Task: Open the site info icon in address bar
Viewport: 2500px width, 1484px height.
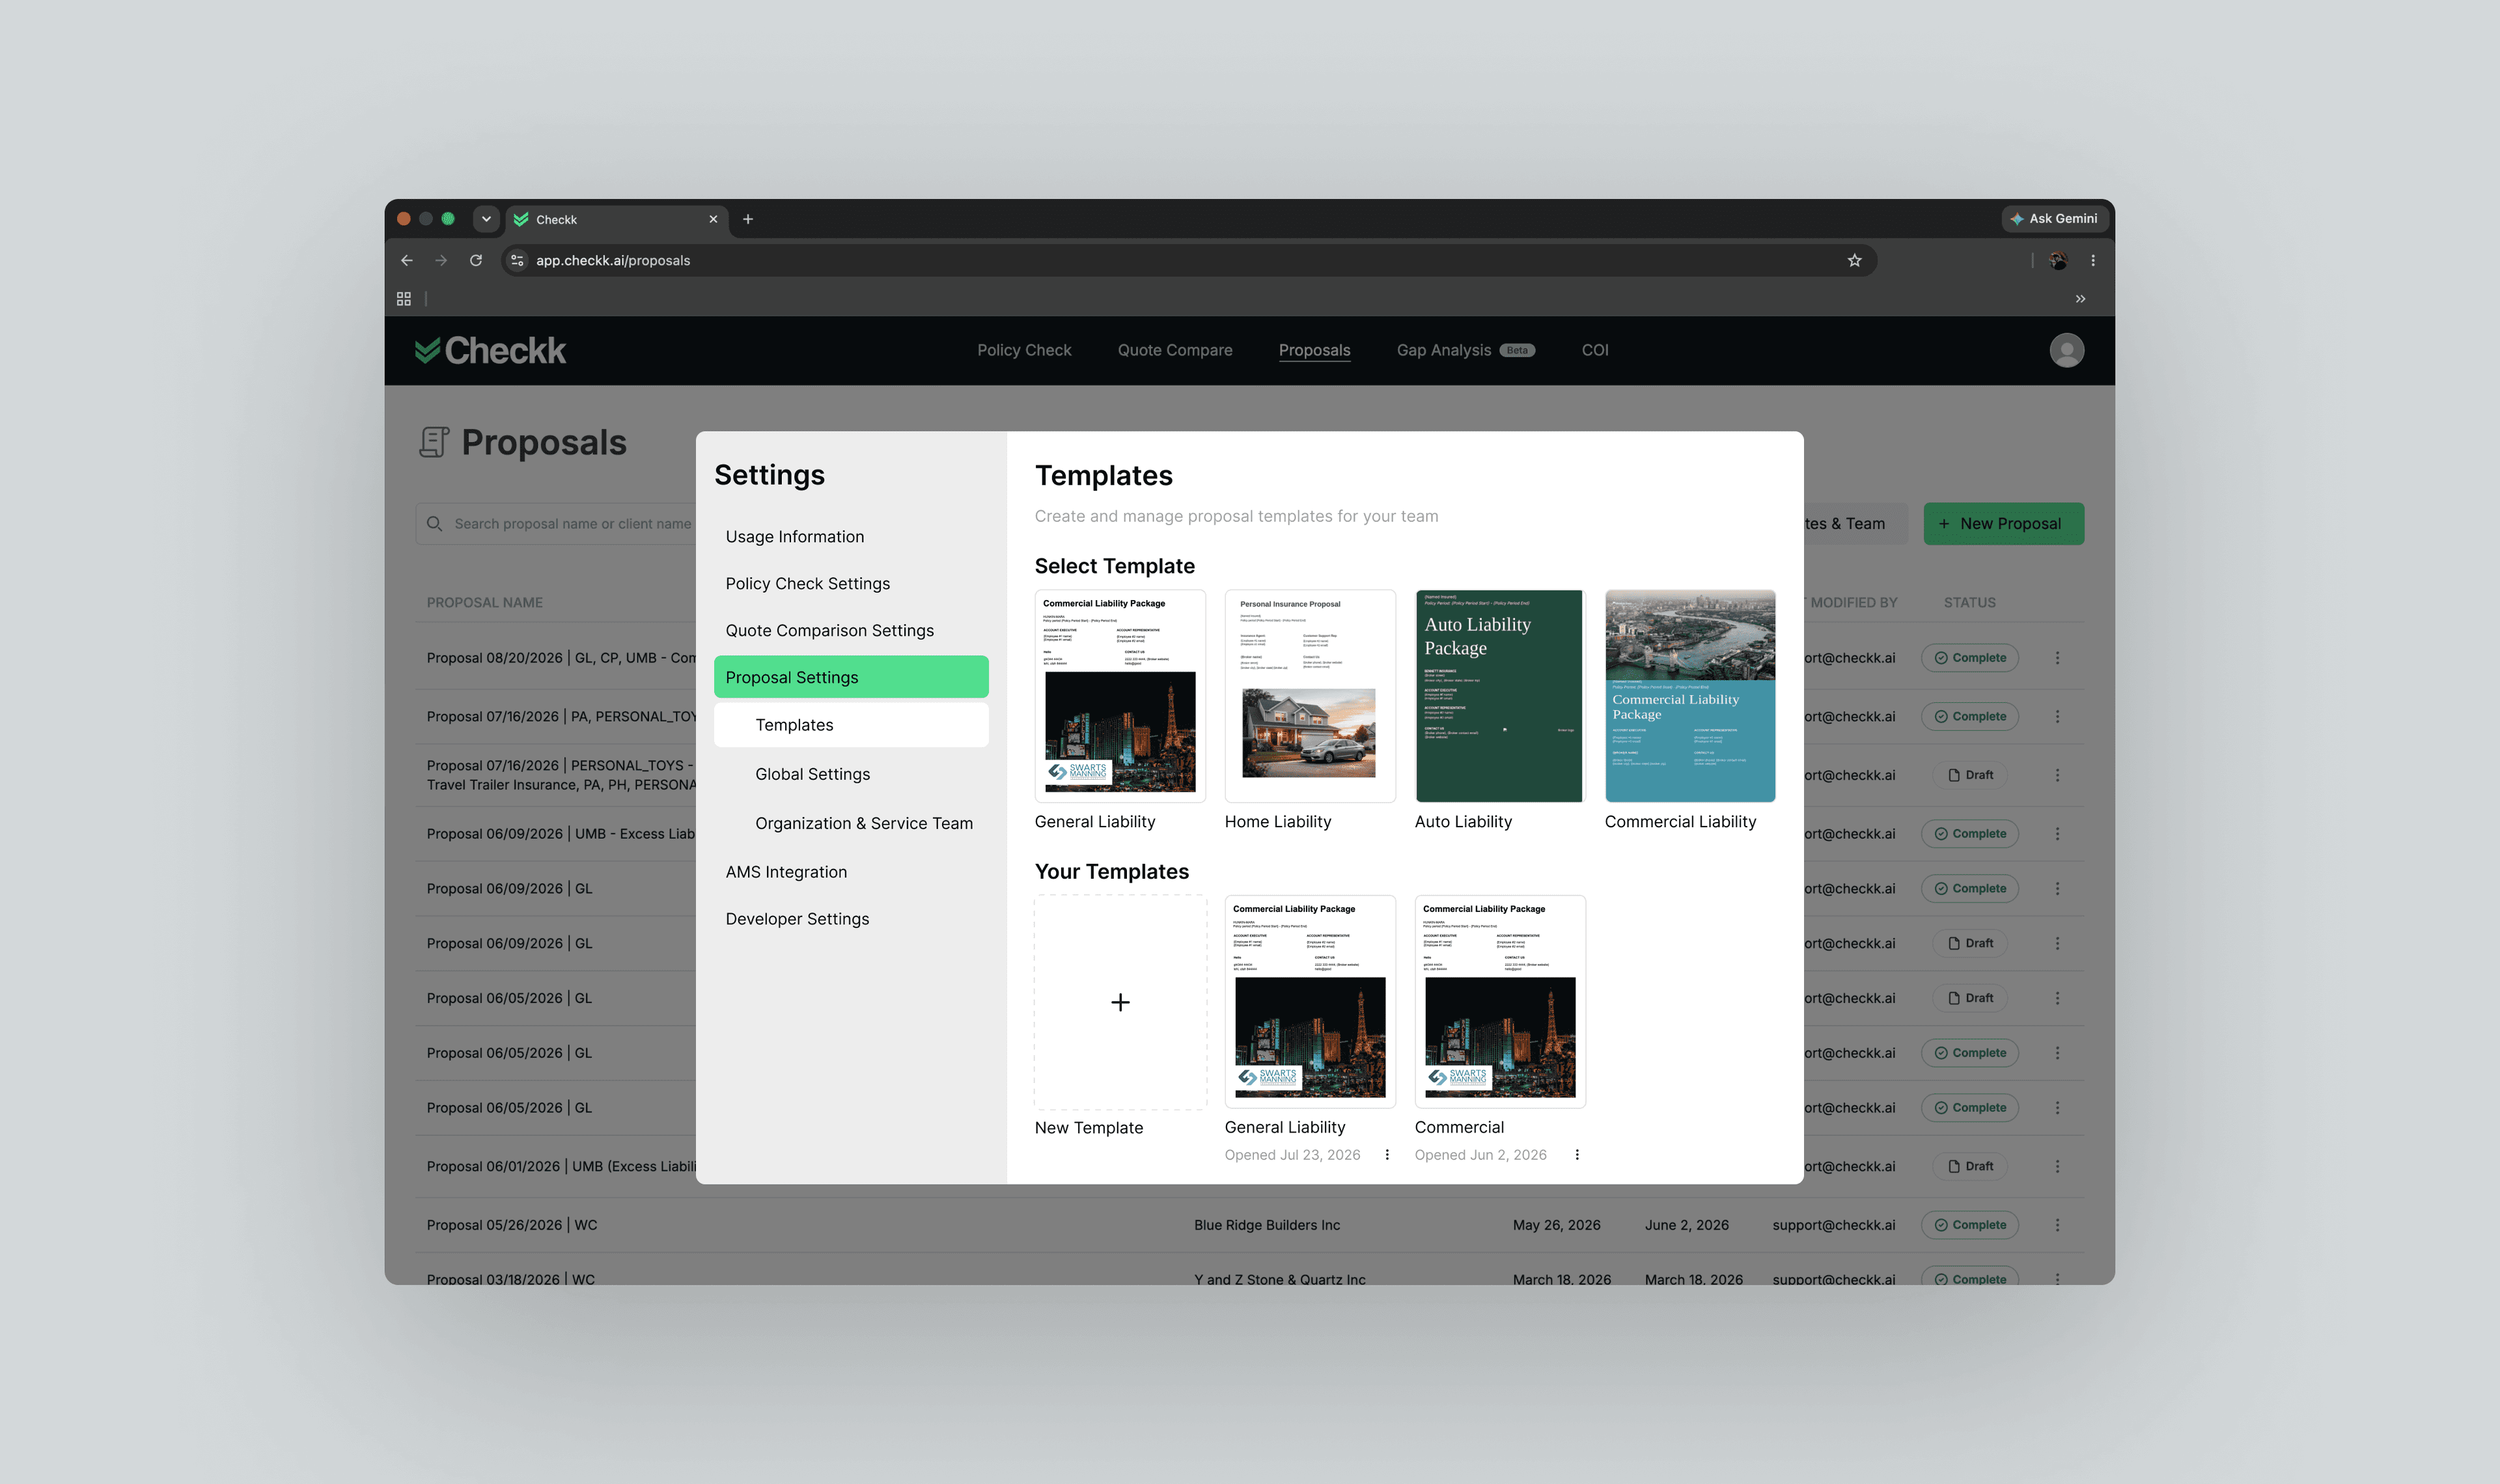Action: [517, 260]
